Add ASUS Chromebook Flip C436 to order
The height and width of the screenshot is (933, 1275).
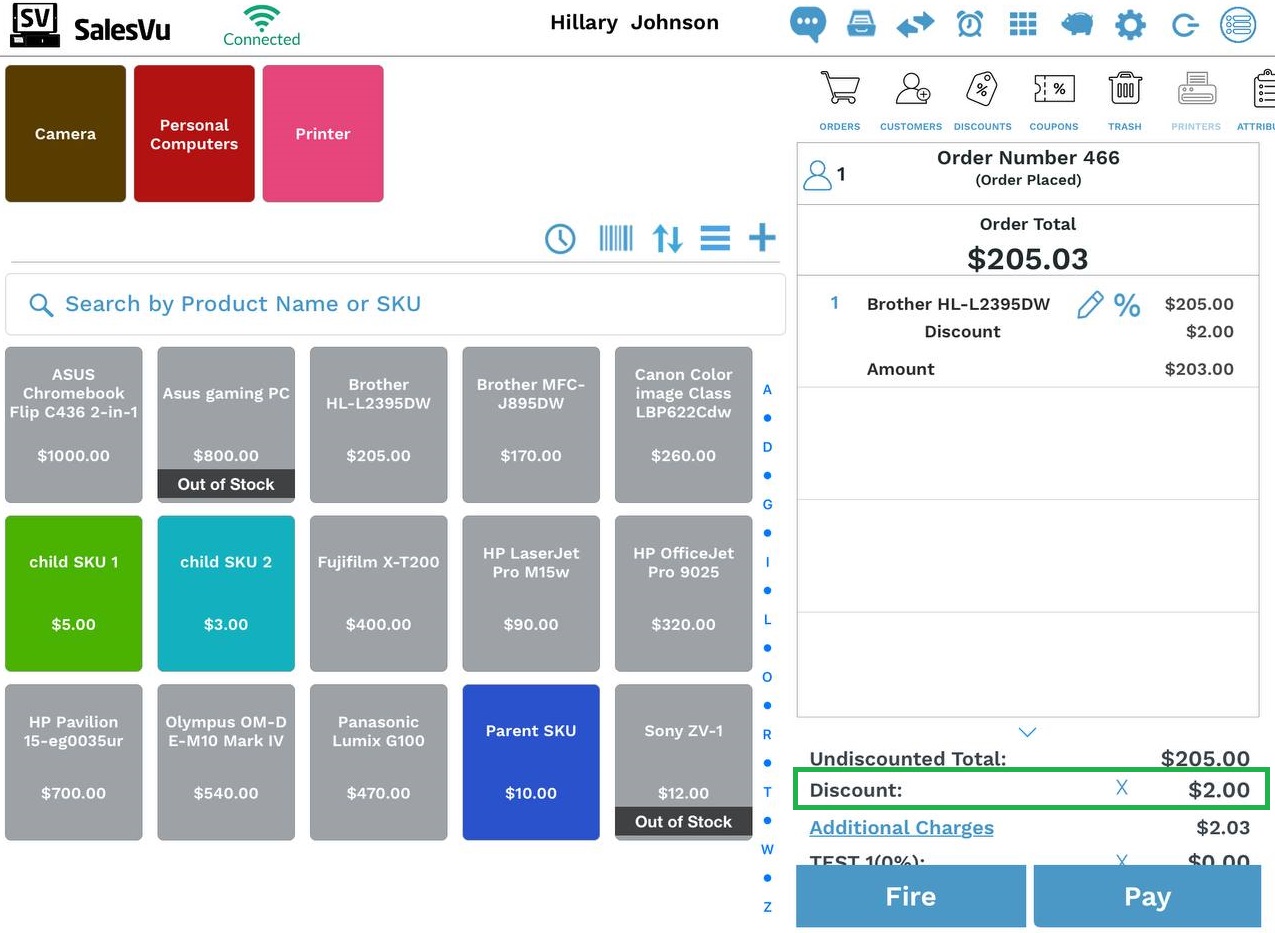tap(73, 425)
